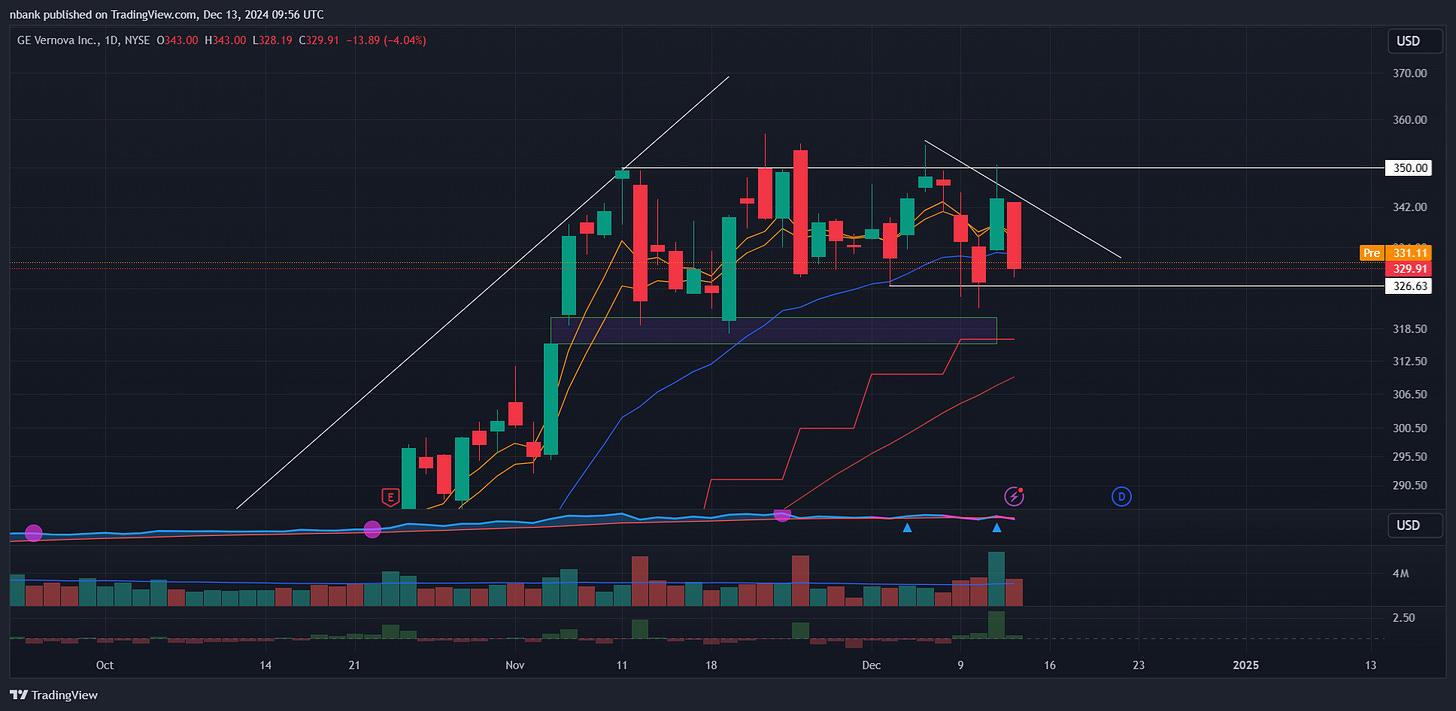This screenshot has width=1456, height=711.
Task: Click the '21' date label on time axis
Action: point(354,665)
